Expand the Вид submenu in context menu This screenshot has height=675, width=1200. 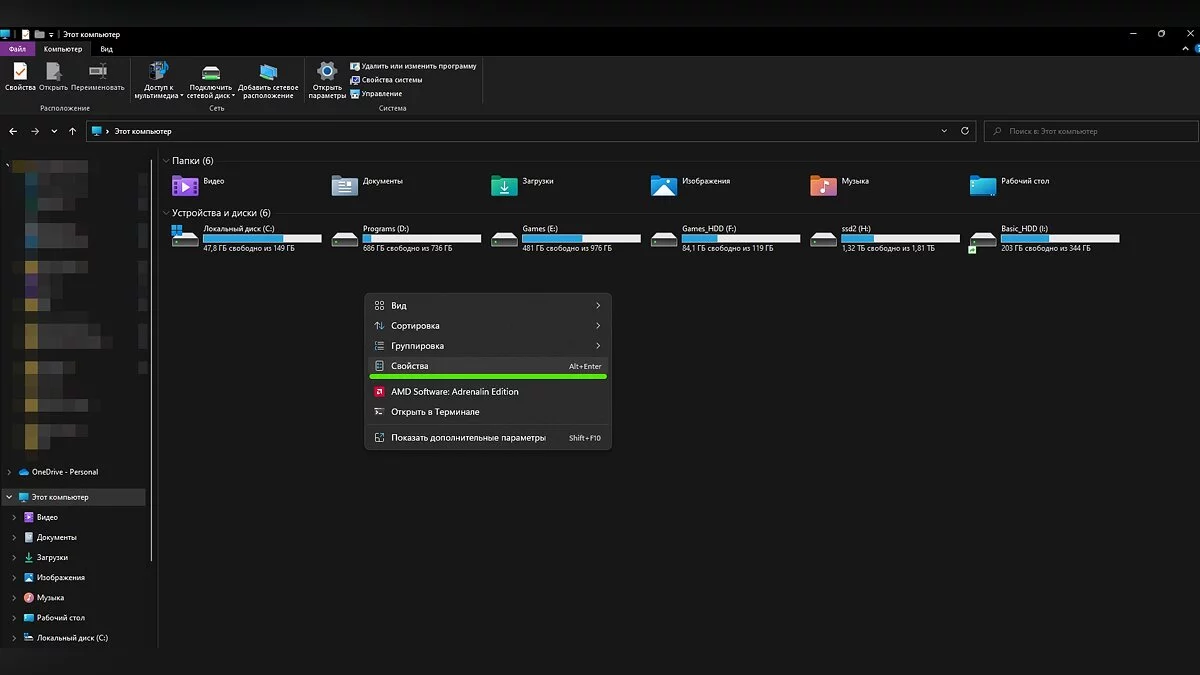tap(488, 306)
